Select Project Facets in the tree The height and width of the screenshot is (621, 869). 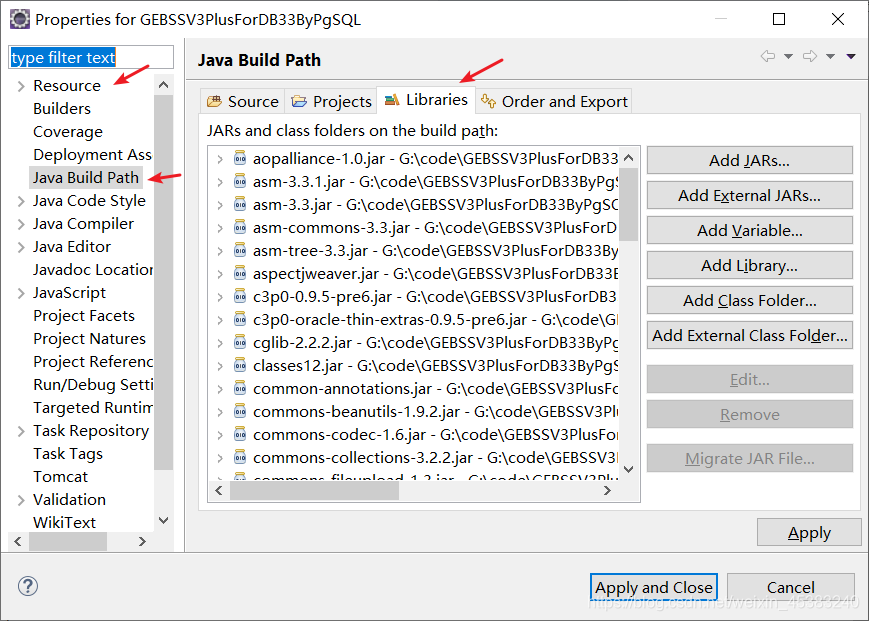pos(84,316)
